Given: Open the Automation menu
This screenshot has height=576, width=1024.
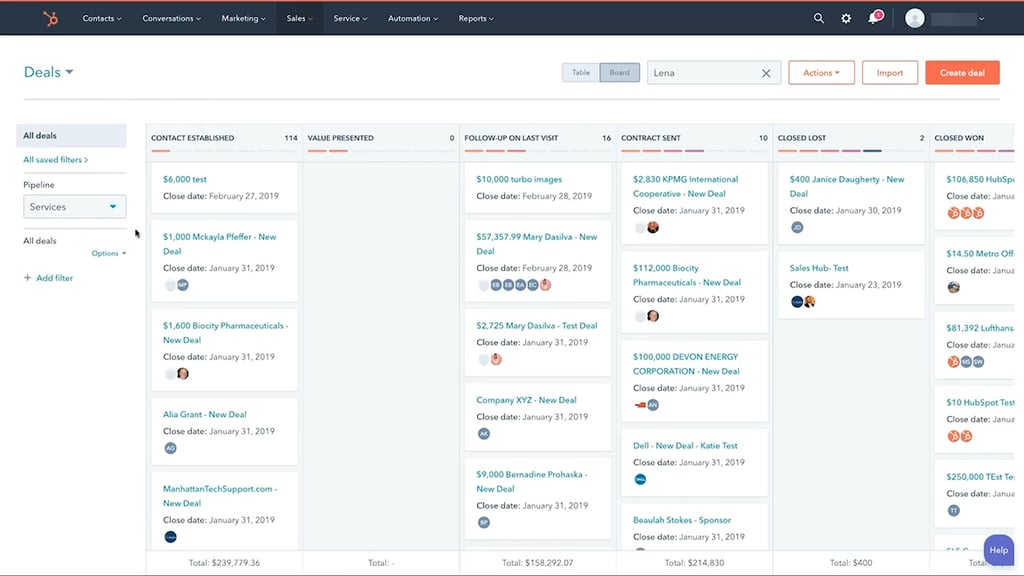Looking at the screenshot, I should click(413, 18).
